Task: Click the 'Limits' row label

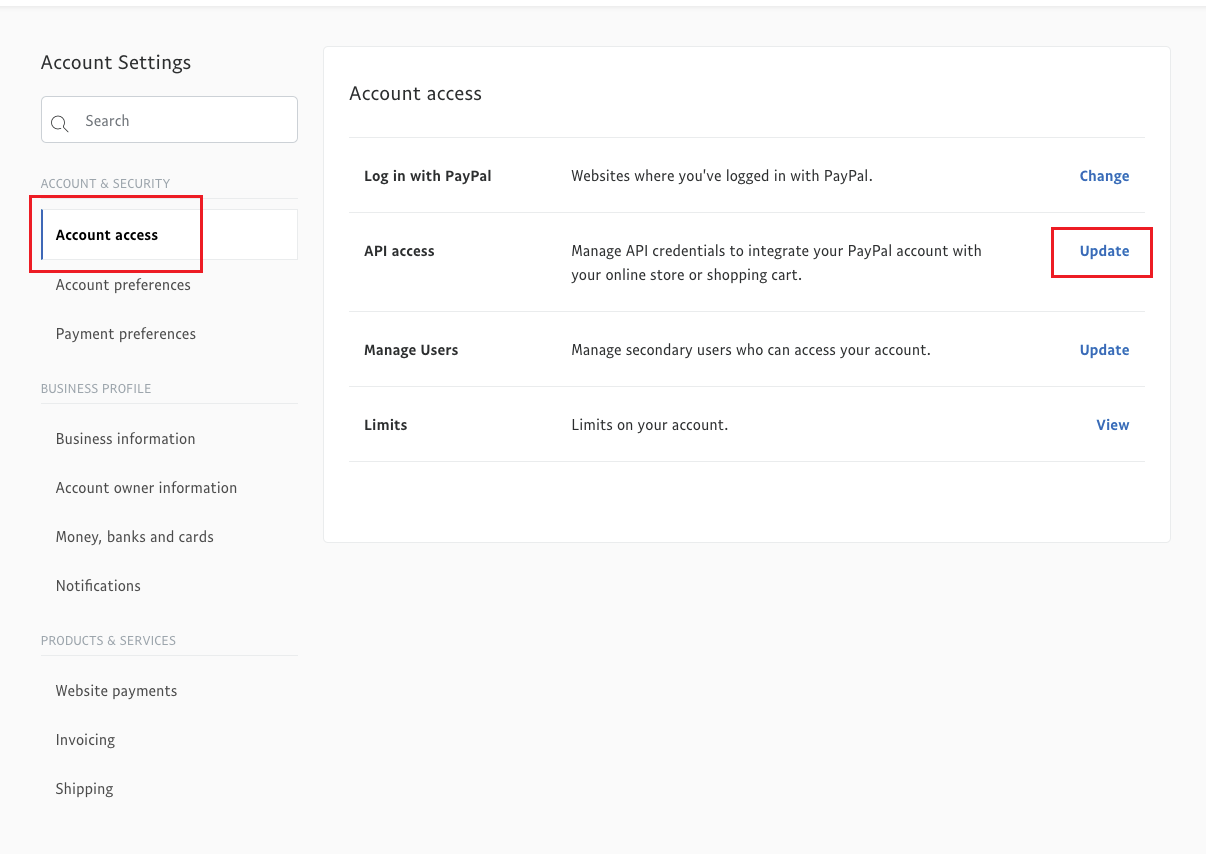Action: pyautogui.click(x=386, y=425)
